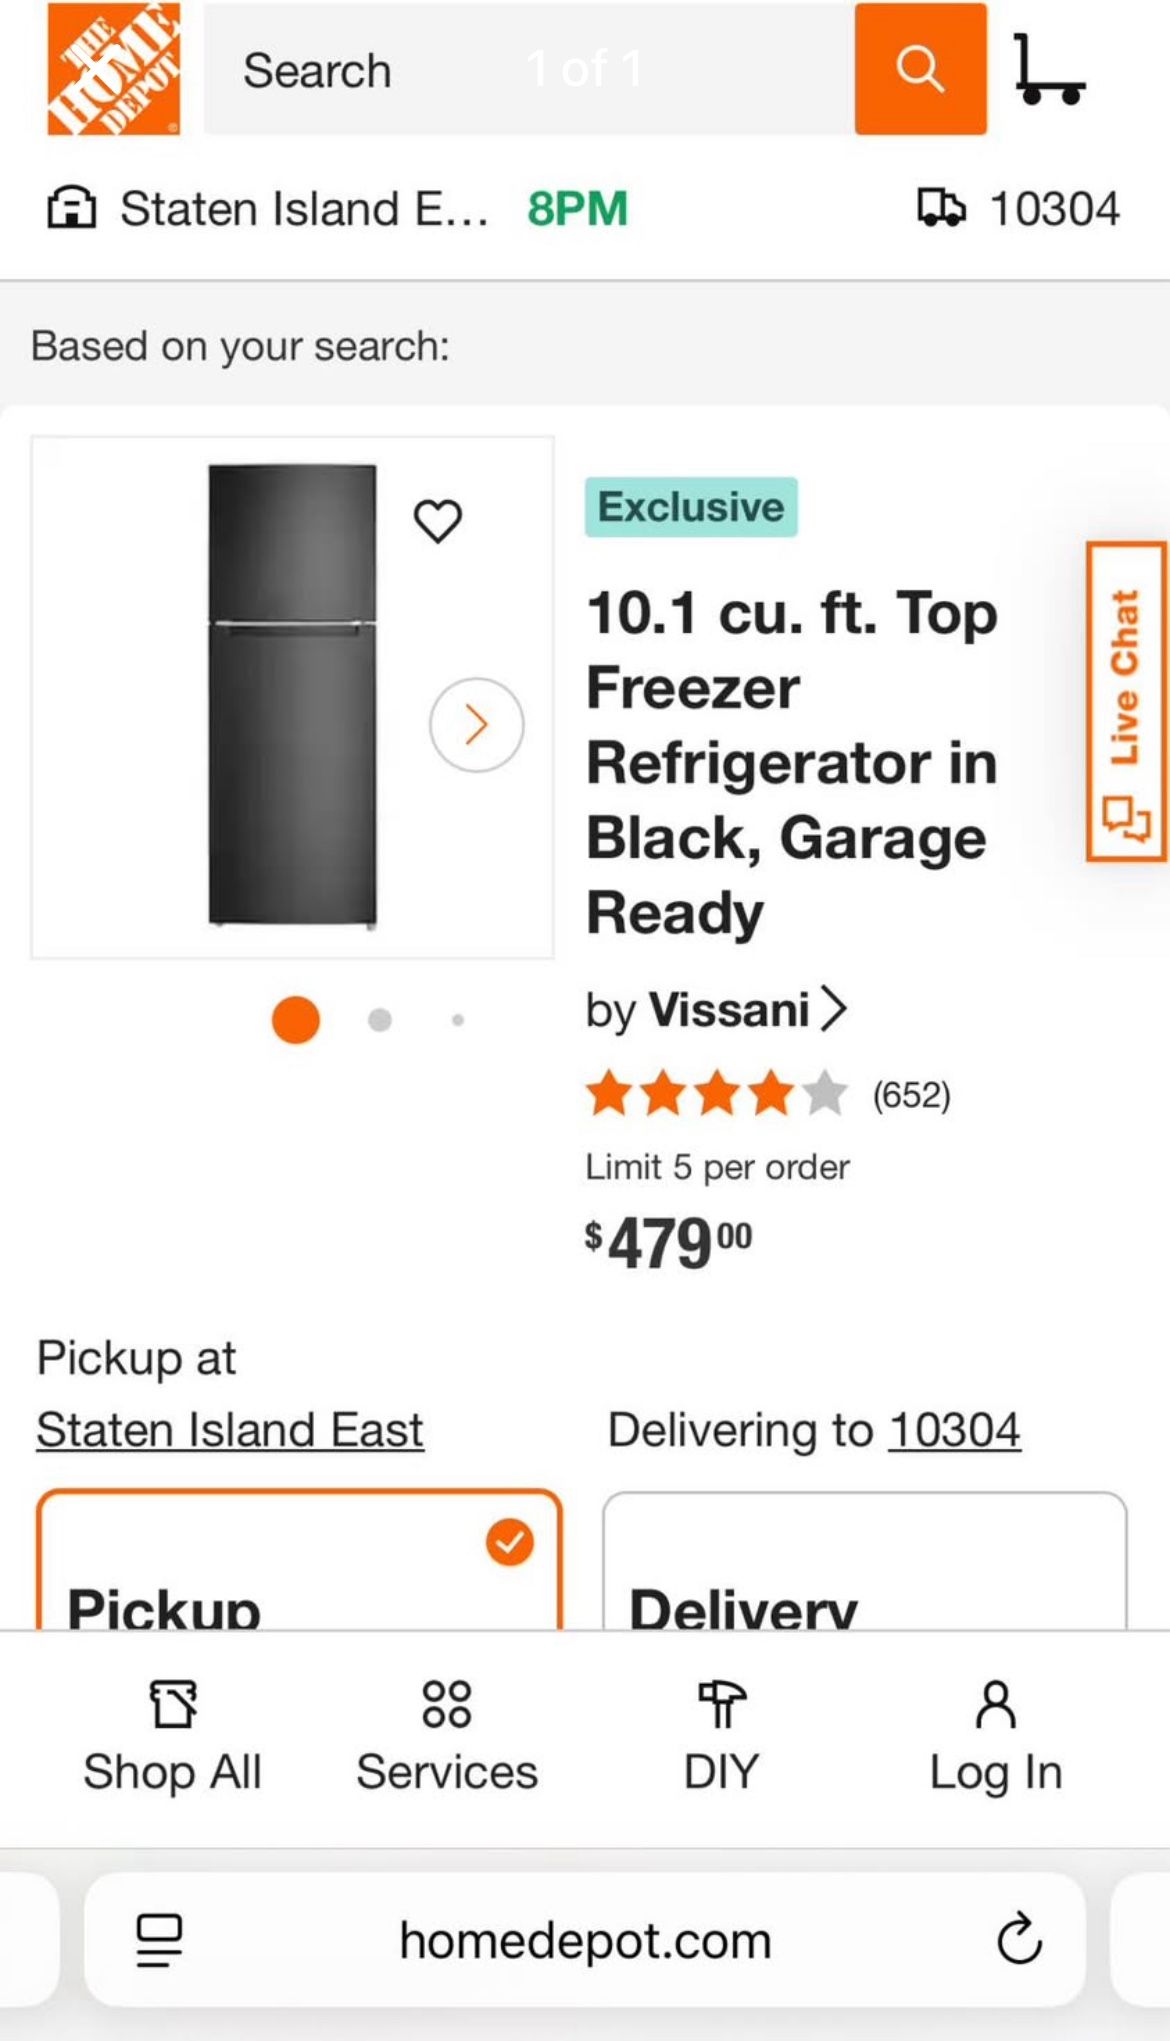Open the Services section
Image resolution: width=1170 pixels, height=2041 pixels.
pyautogui.click(x=446, y=1740)
